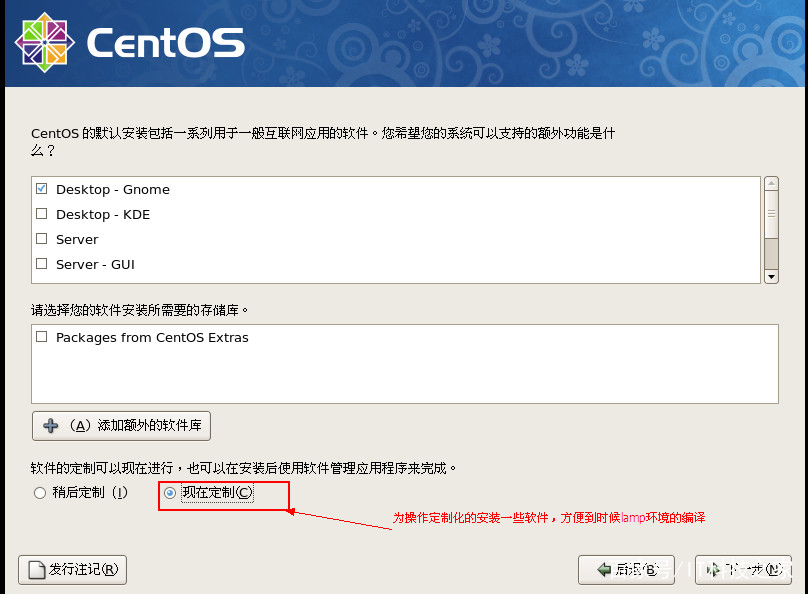Click the scroll down arrow of the software list
The width and height of the screenshot is (808, 594).
click(x=771, y=277)
